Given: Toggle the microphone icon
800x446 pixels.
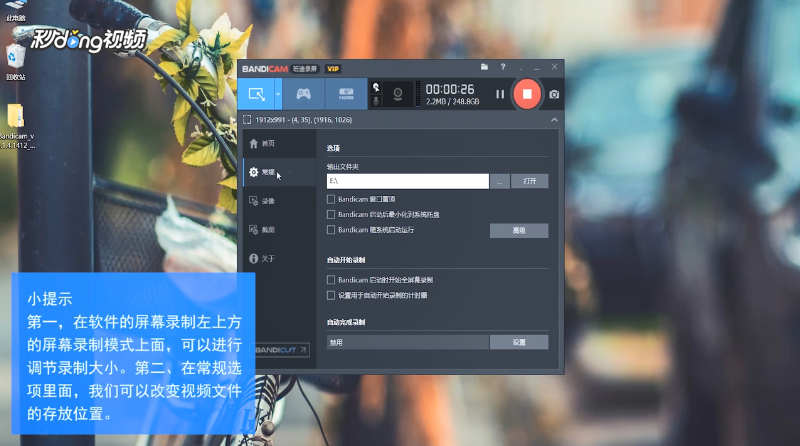Looking at the screenshot, I should coord(376,101).
